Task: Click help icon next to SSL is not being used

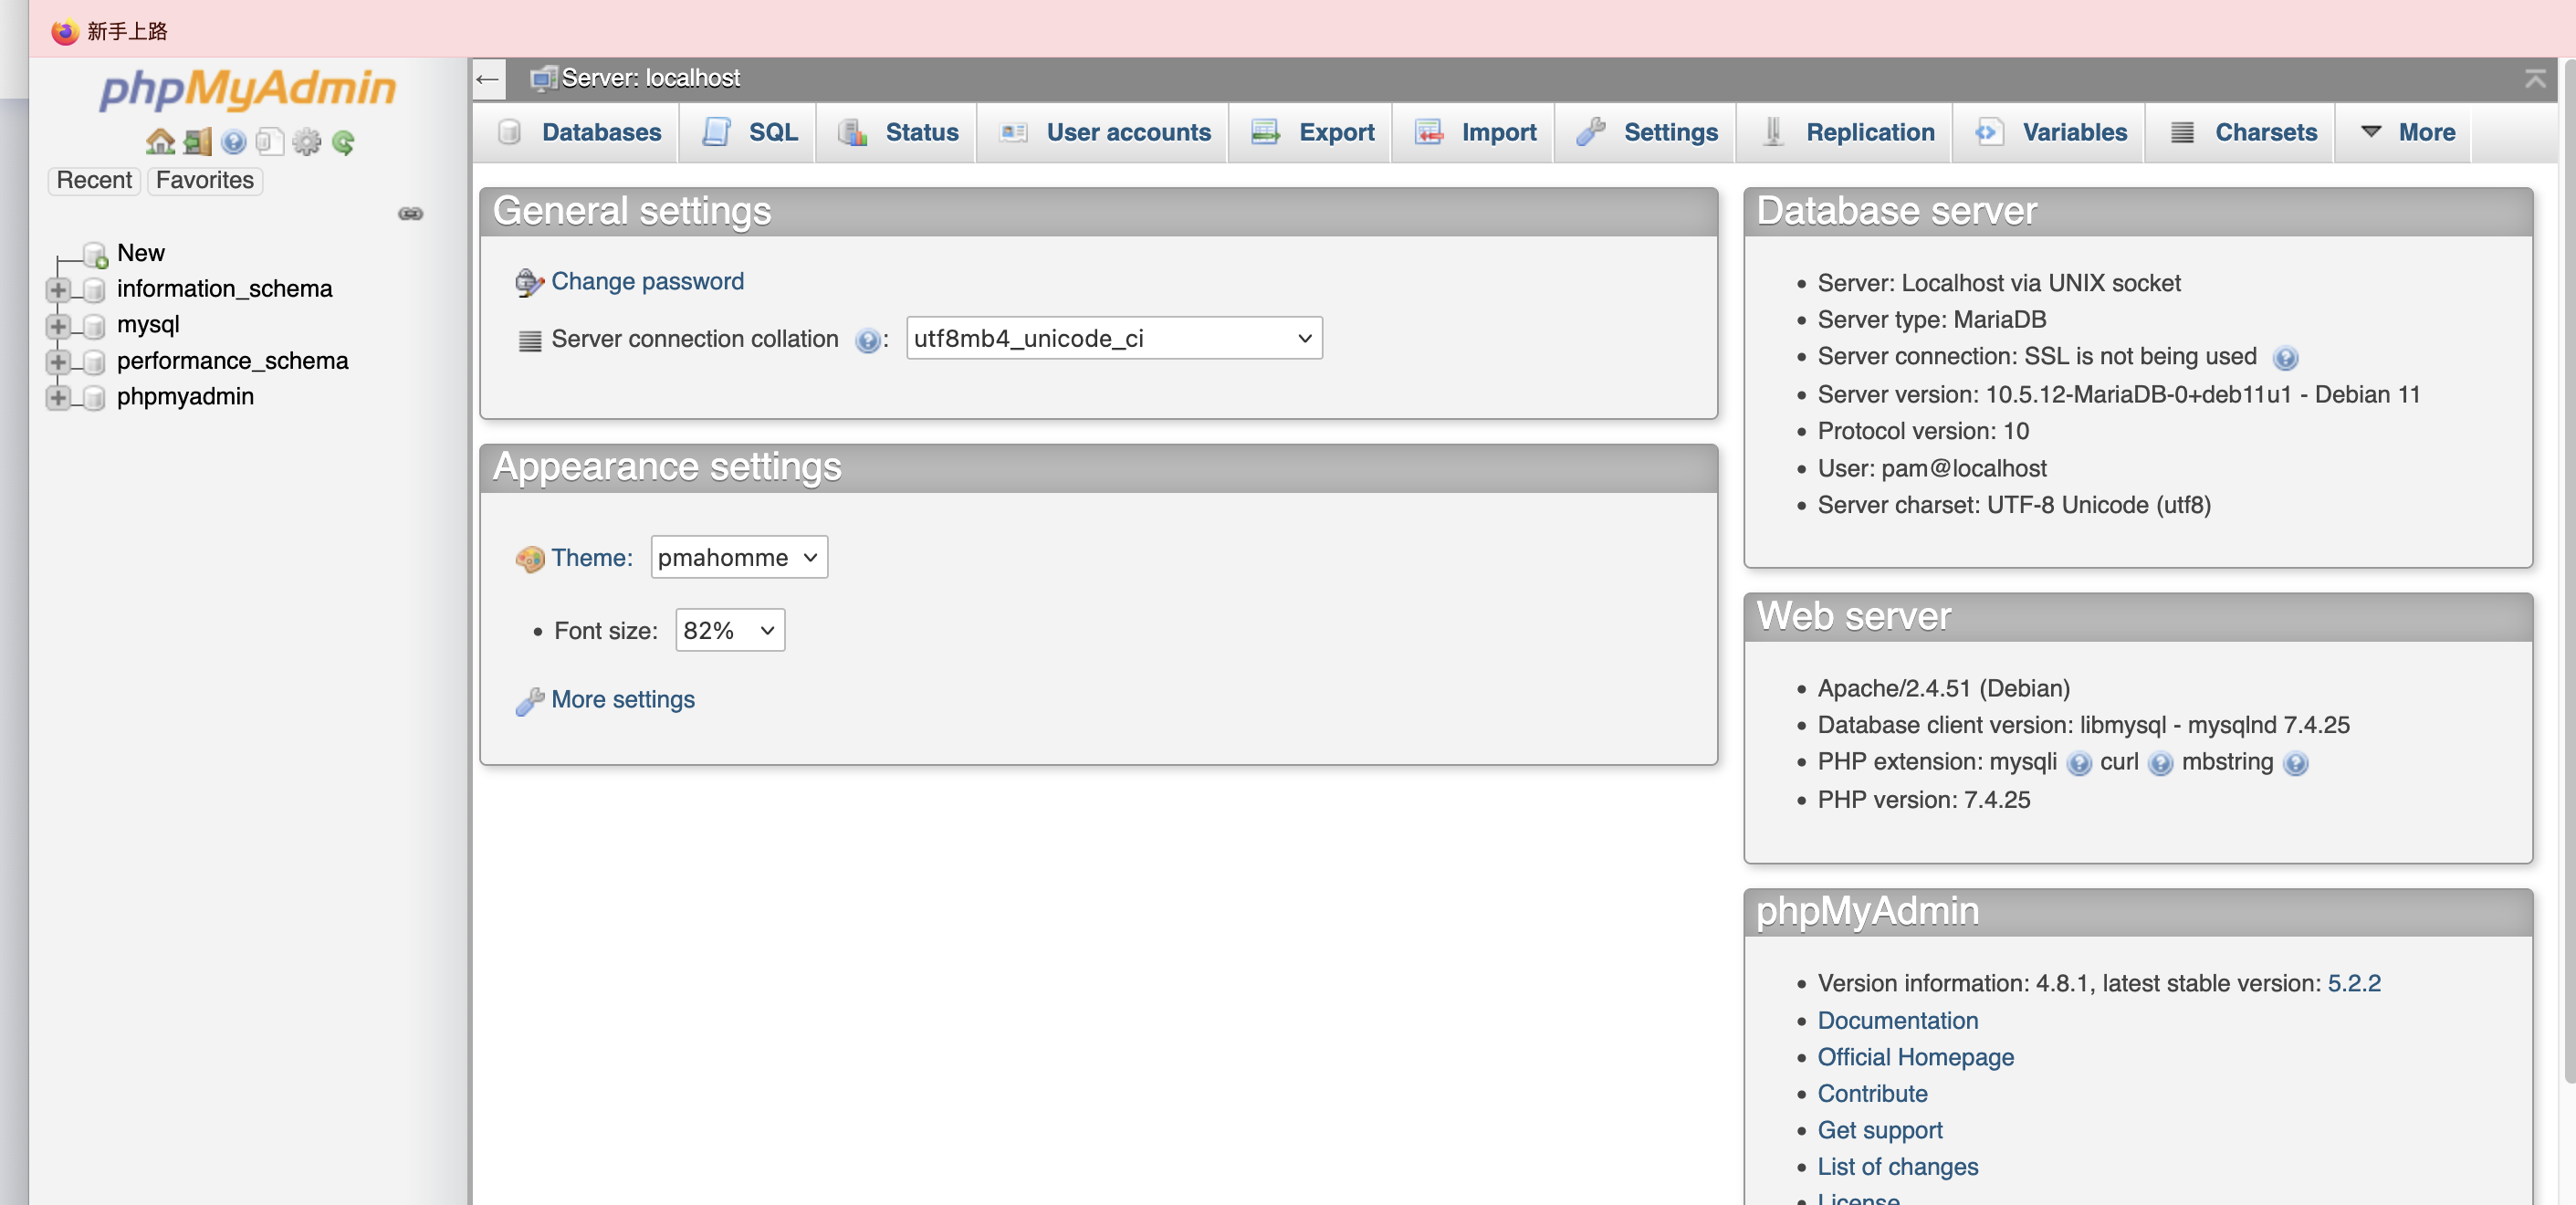Action: pos(2285,358)
